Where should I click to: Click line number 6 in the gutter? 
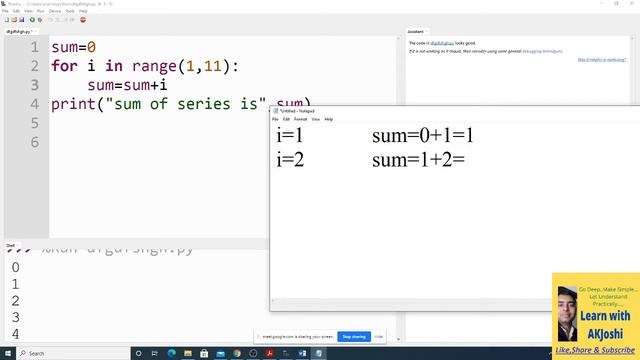coord(35,142)
